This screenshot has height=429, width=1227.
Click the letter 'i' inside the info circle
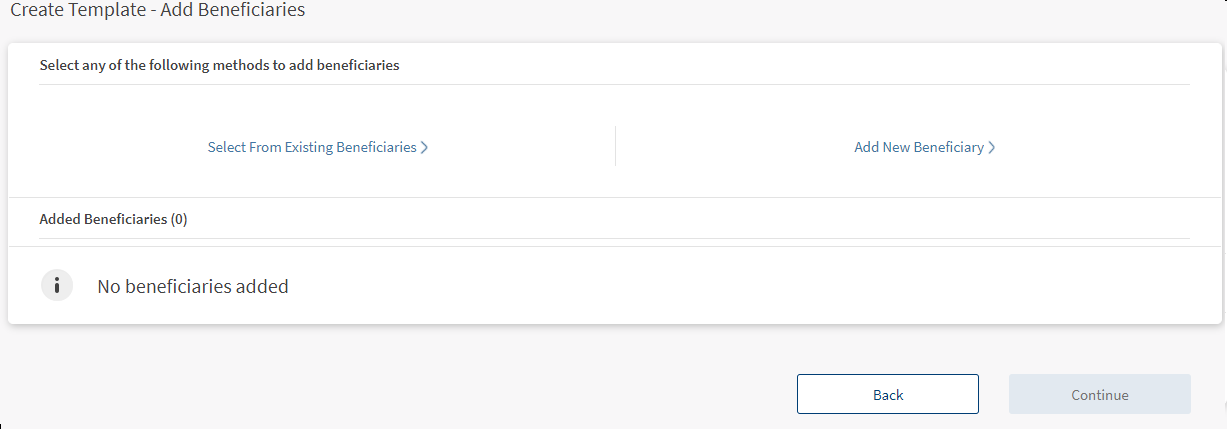pyautogui.click(x=57, y=285)
